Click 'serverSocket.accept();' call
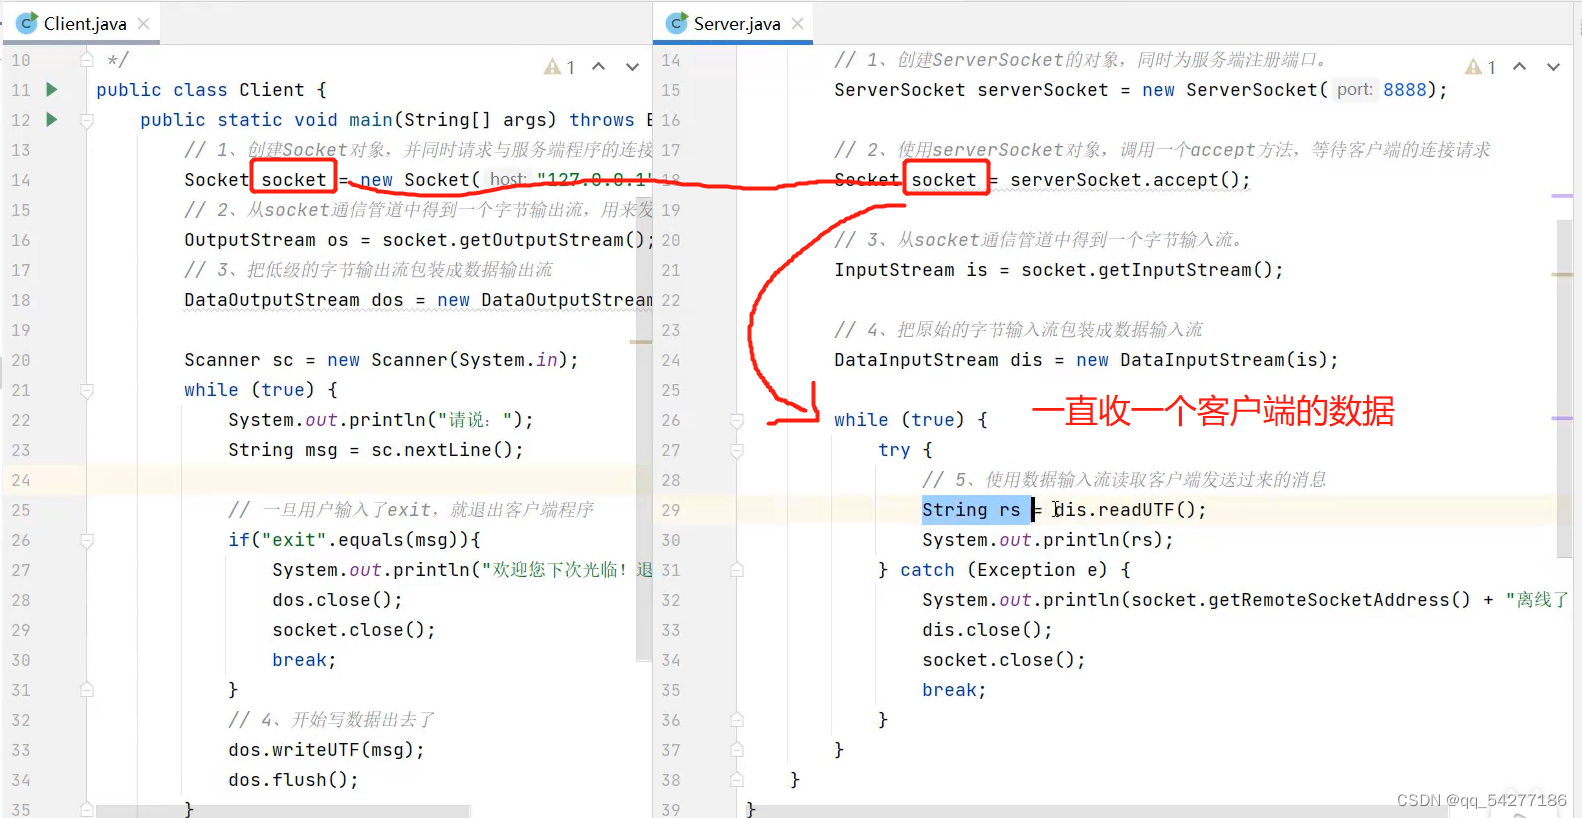Screen dimensions: 1582x818 click(x=1130, y=180)
